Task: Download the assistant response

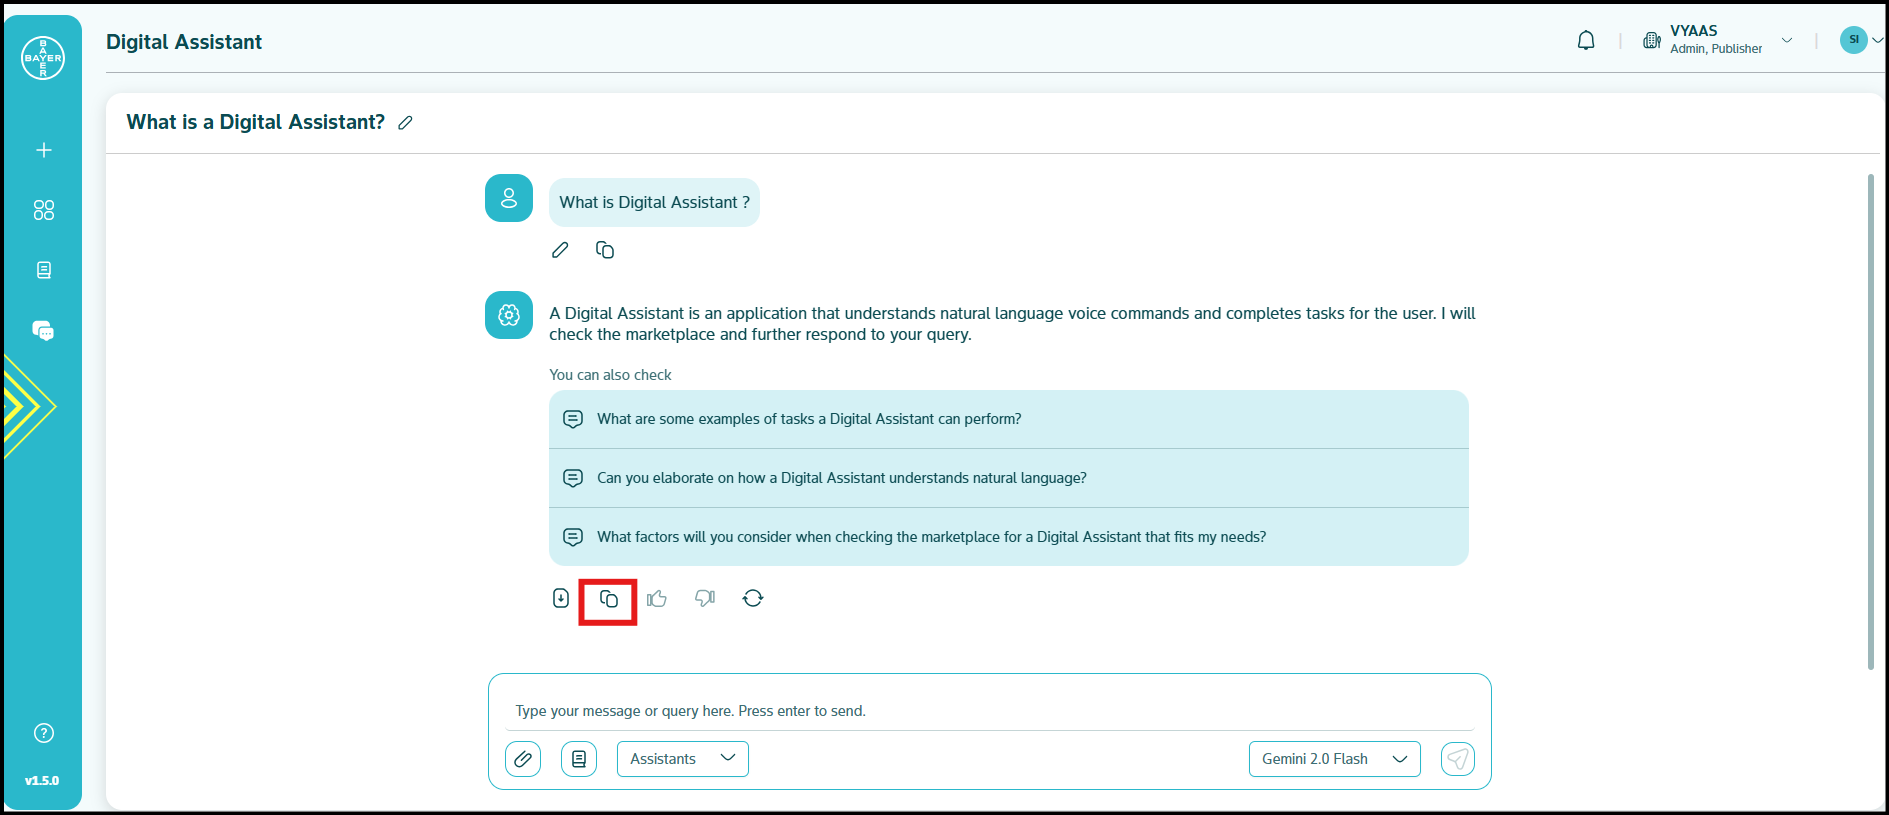Action: (x=561, y=598)
